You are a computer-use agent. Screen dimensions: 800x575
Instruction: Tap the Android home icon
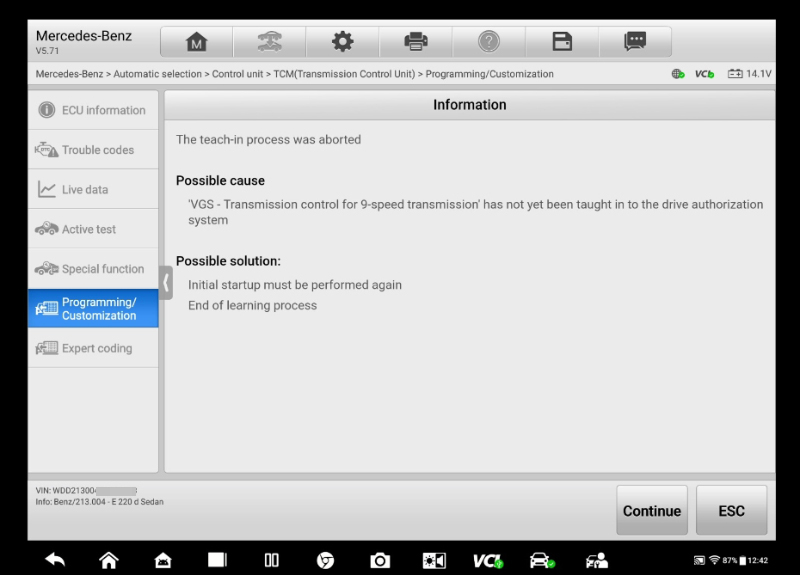(109, 560)
